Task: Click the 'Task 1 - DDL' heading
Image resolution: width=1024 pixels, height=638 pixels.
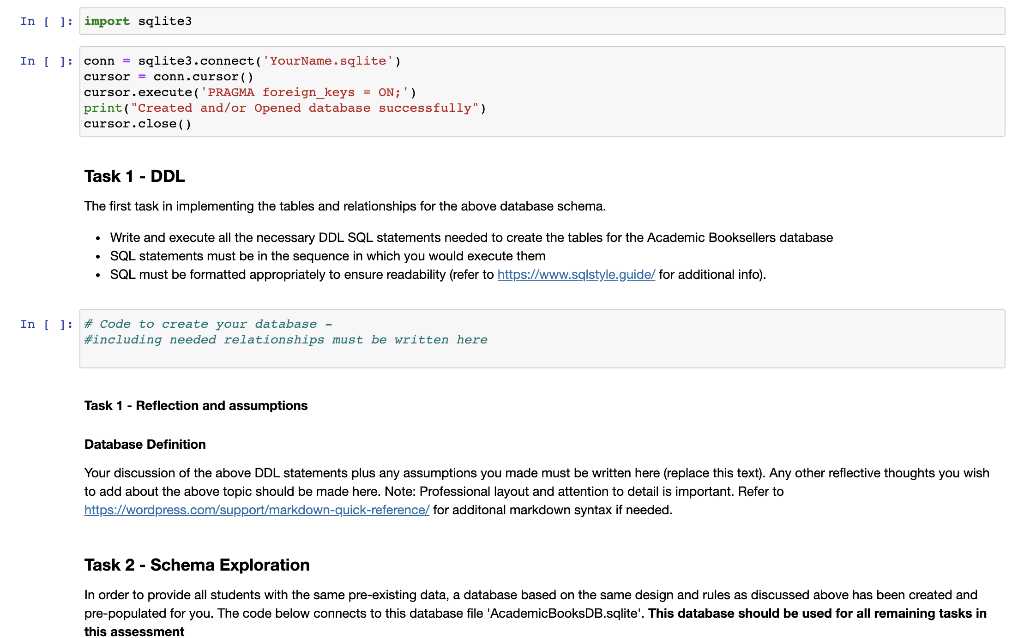Action: (135, 176)
